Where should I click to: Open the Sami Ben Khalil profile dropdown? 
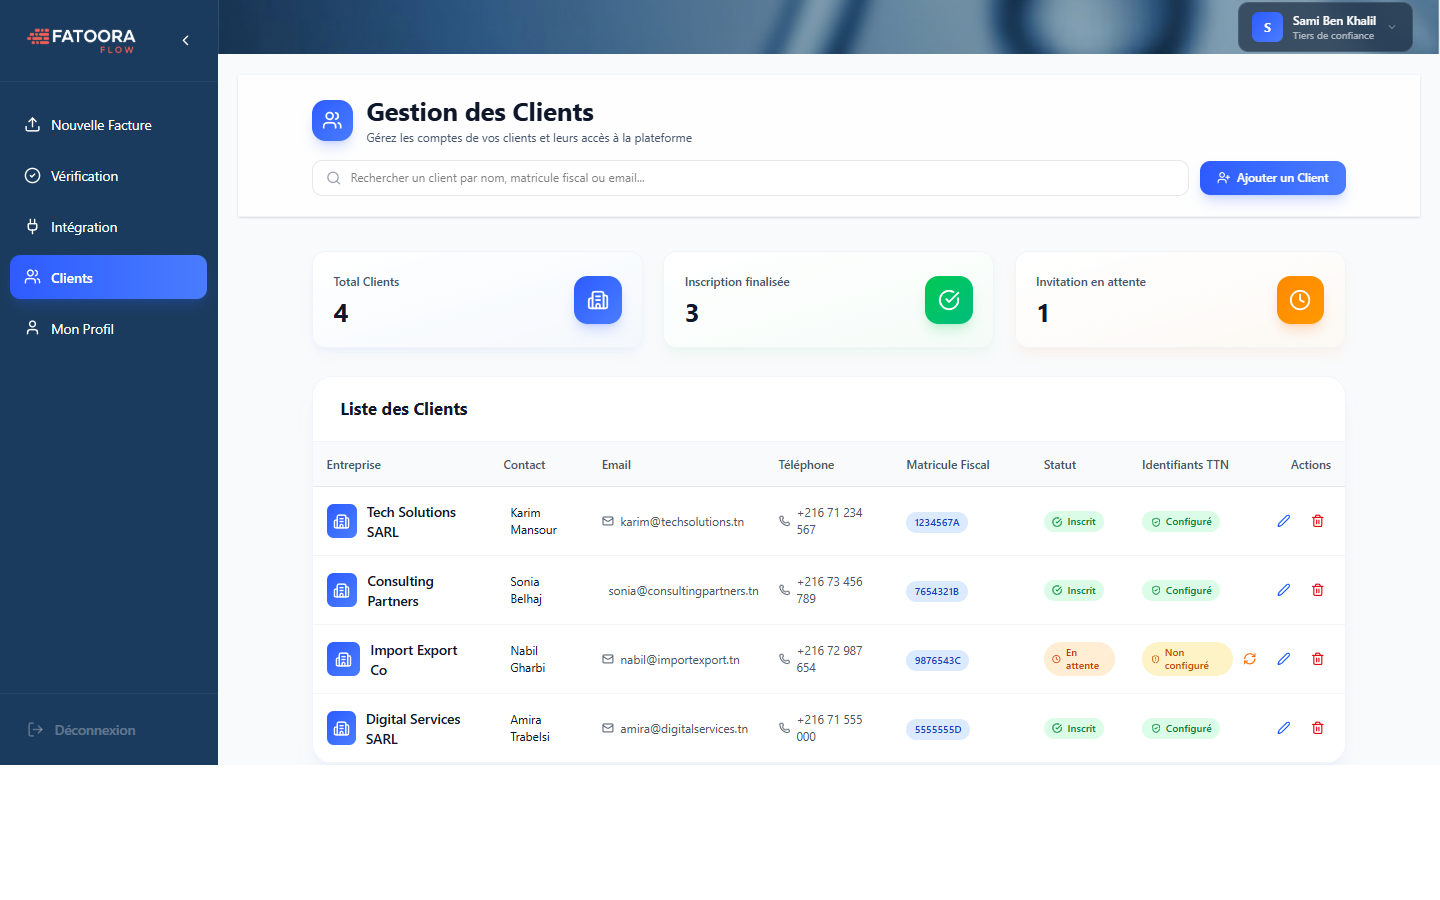[1324, 27]
